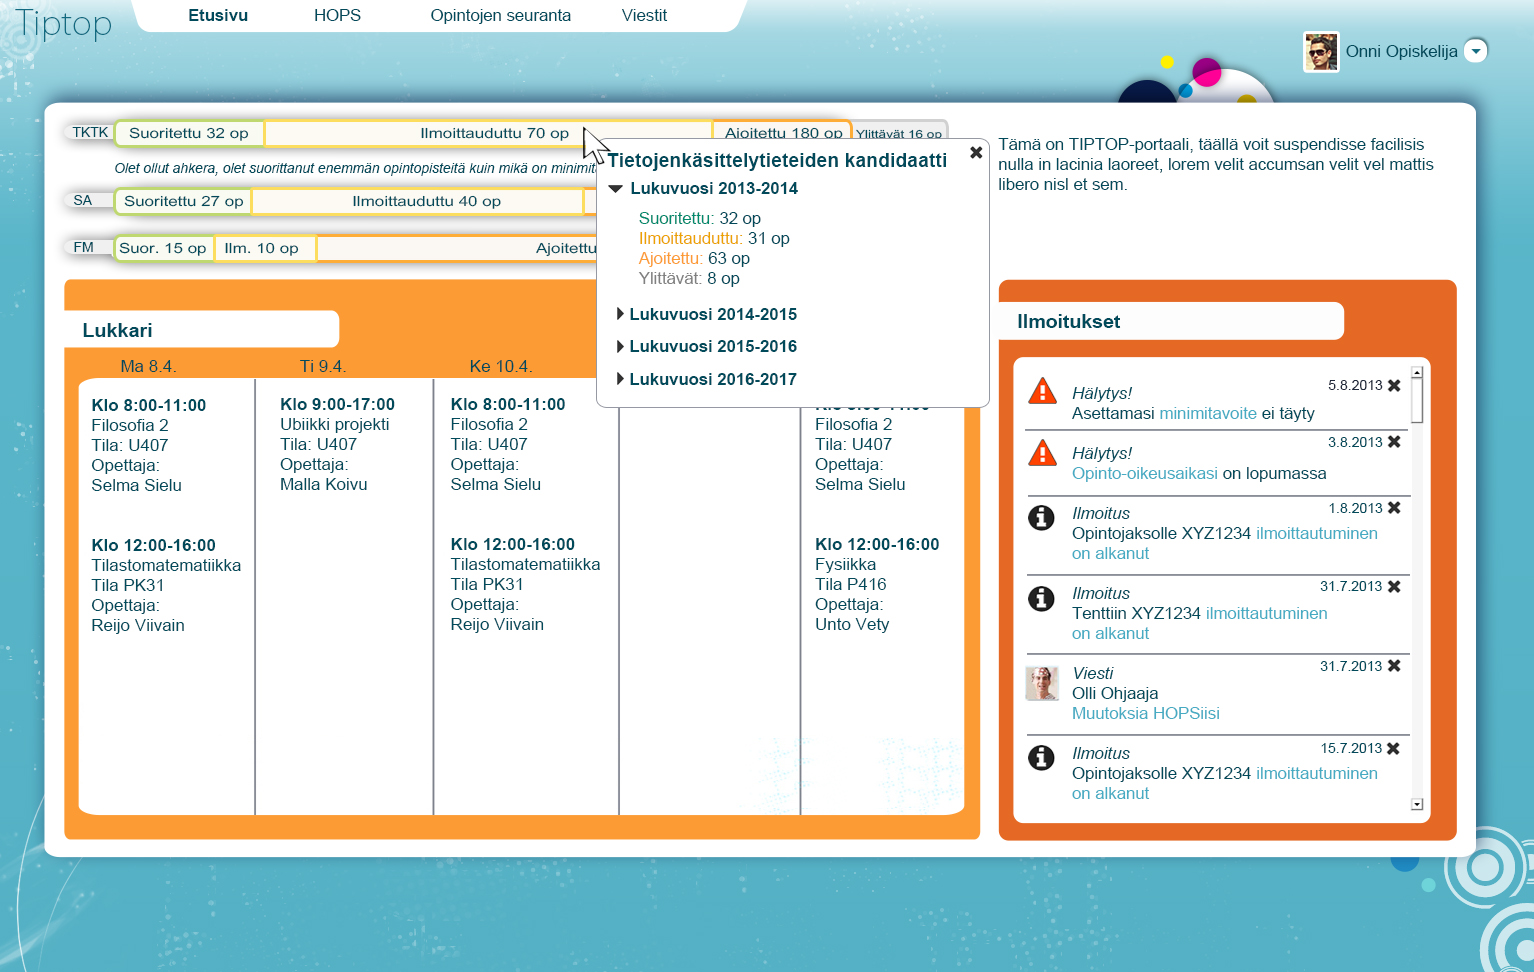Dismiss the 1.8.2013 Ilmoitus notification
The width and height of the screenshot is (1534, 972).
pyautogui.click(x=1394, y=508)
